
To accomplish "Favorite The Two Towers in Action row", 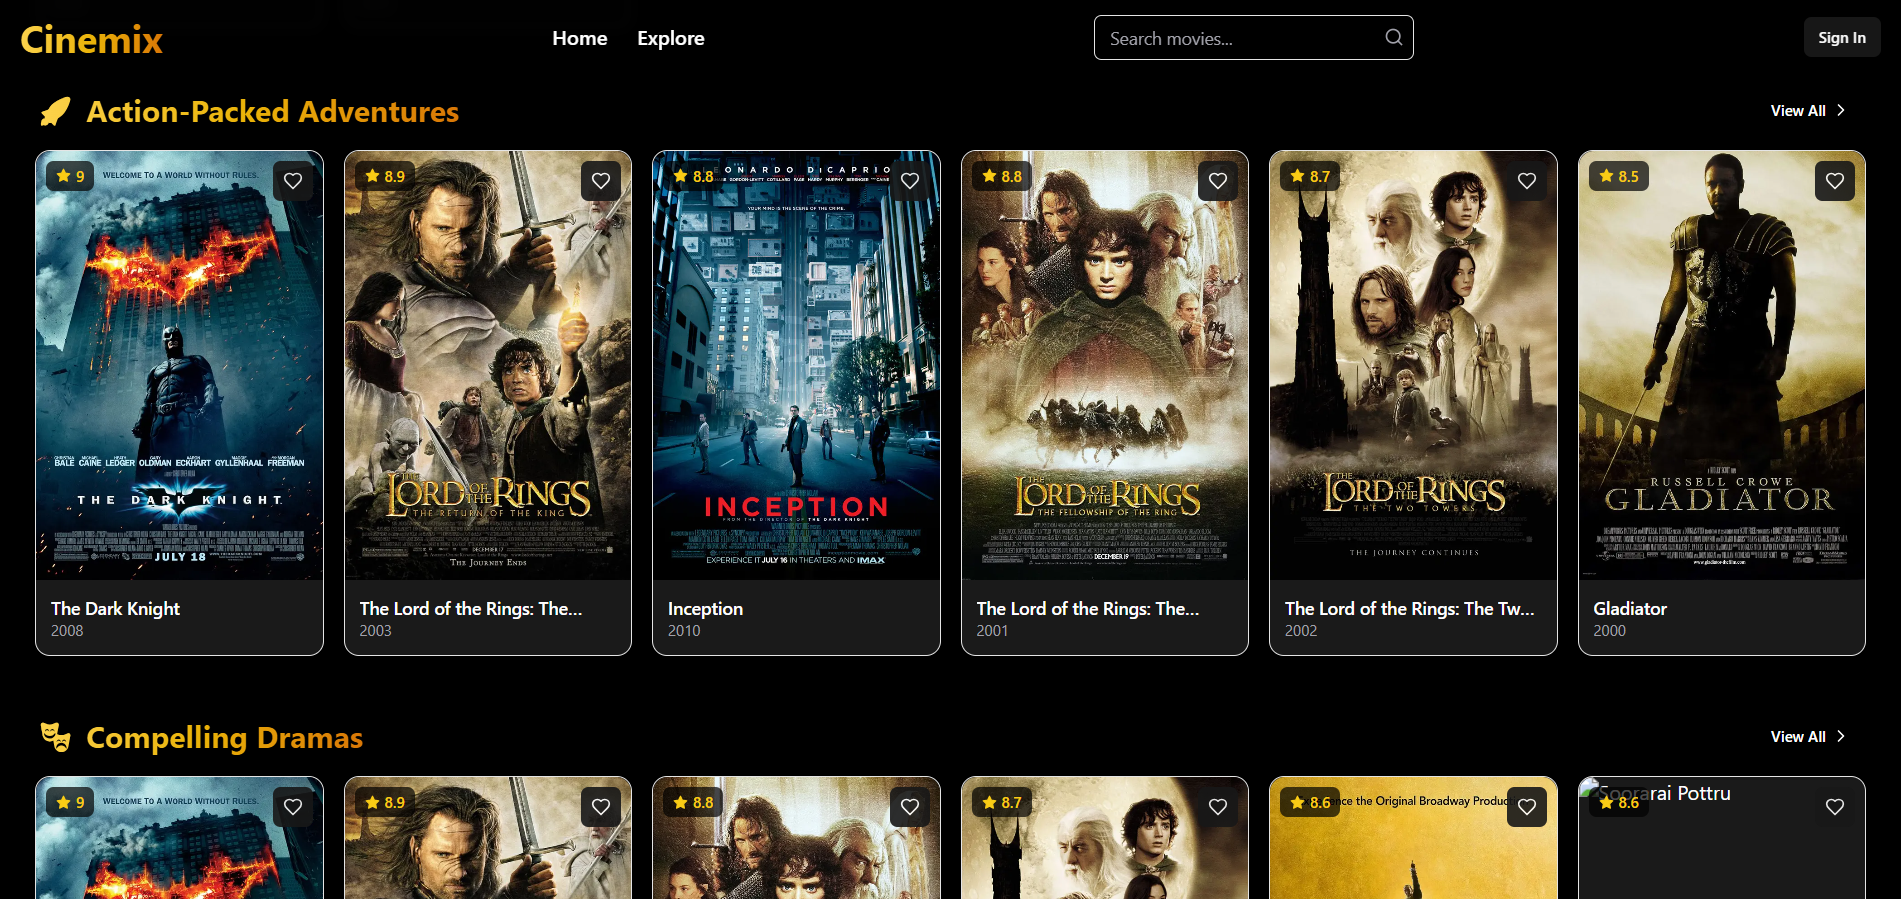I will (x=1527, y=181).
